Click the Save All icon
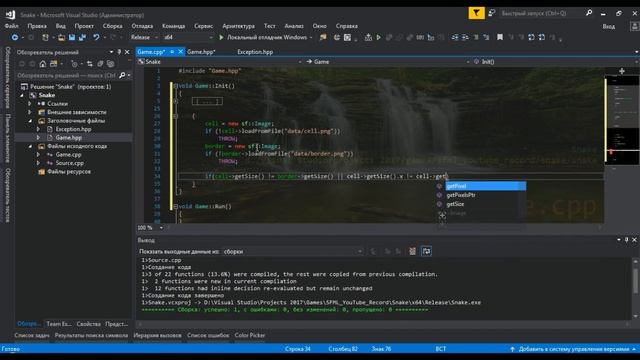Image resolution: width=640 pixels, height=360 pixels. tap(82, 38)
